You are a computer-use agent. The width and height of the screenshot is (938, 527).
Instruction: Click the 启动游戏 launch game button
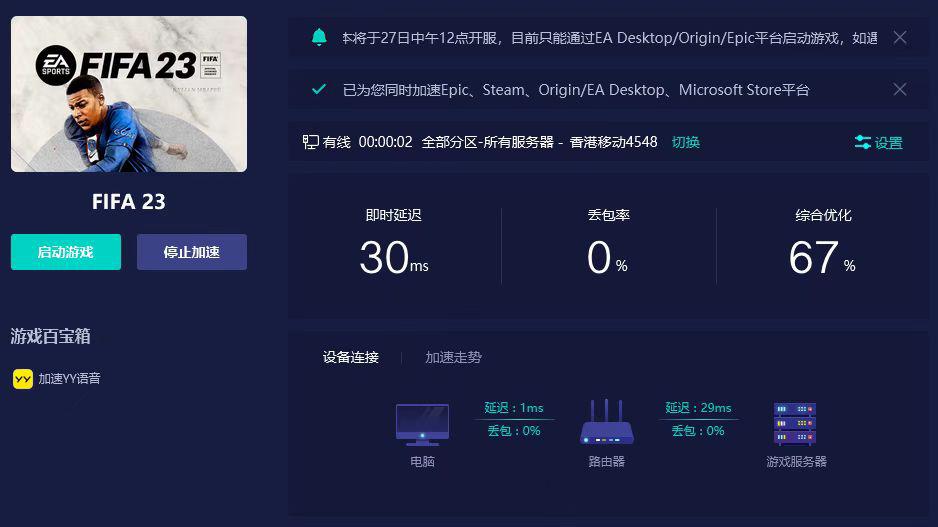pos(66,252)
